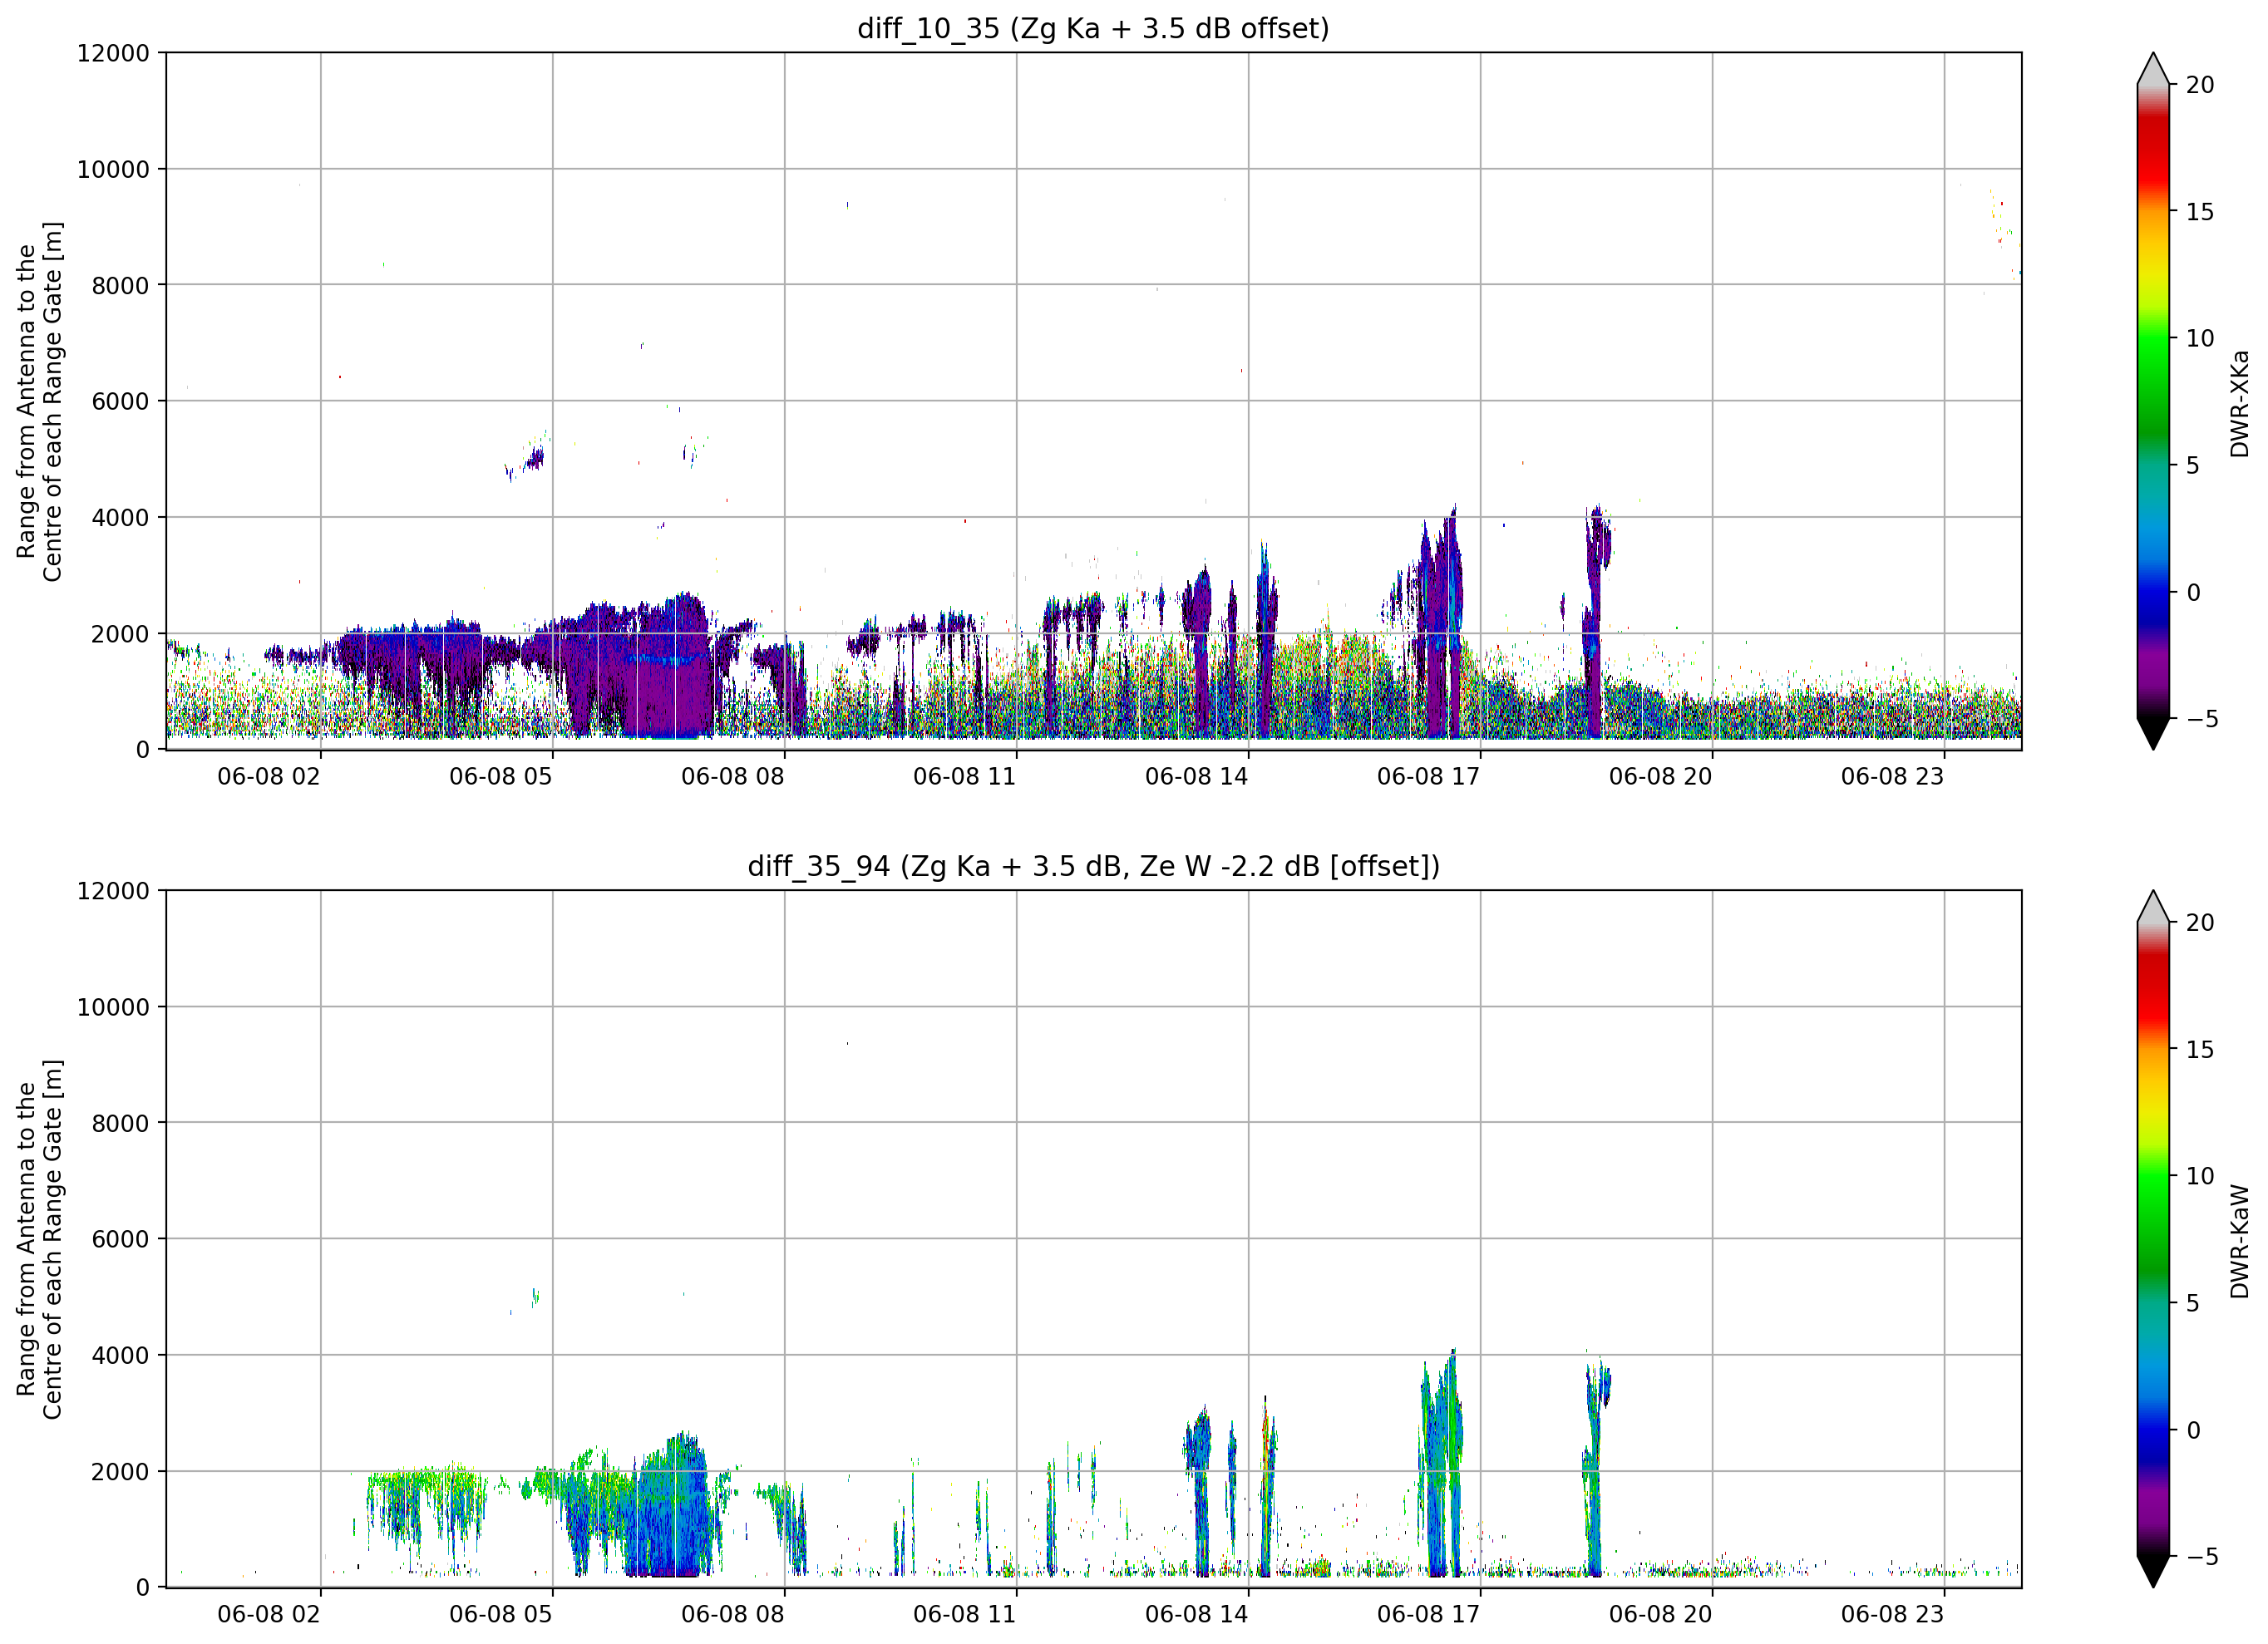Viewport: 2268px width, 1644px height.
Task: Click the 4000 tick on the top plot
Action: 120,518
